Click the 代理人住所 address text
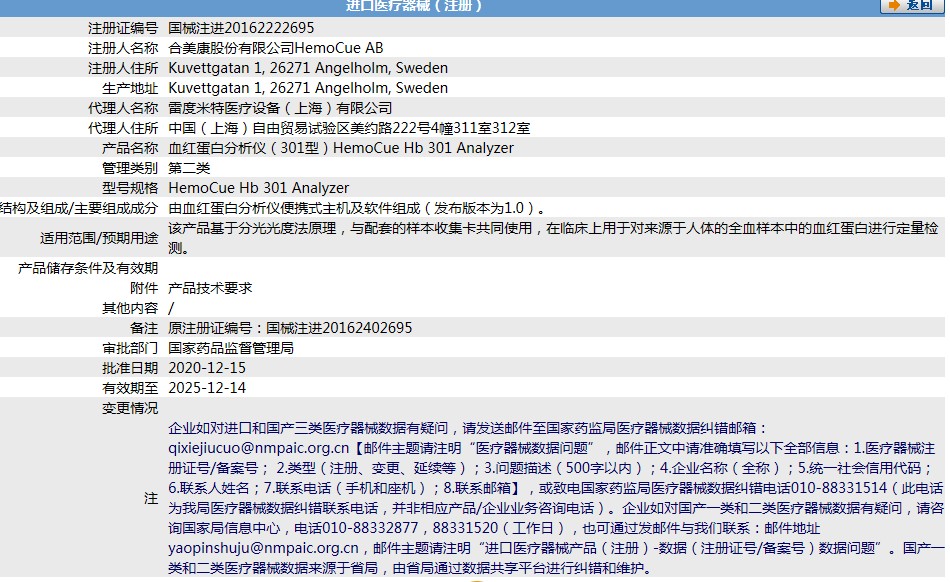 (x=349, y=128)
